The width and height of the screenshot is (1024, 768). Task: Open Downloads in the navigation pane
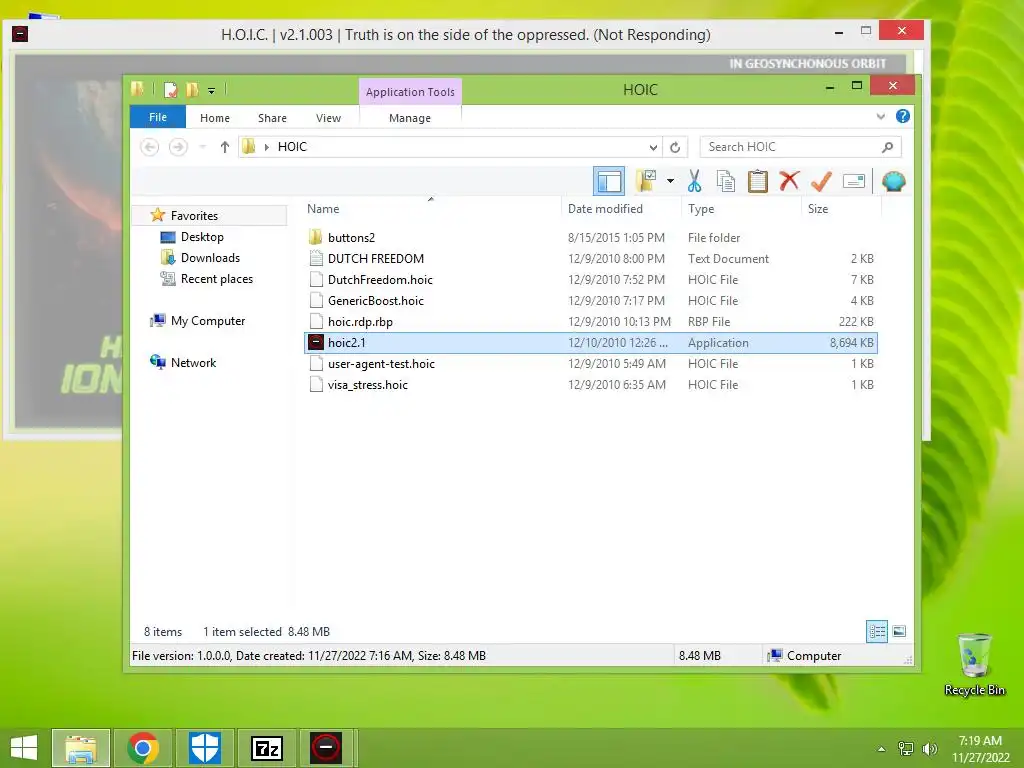[x=210, y=258]
